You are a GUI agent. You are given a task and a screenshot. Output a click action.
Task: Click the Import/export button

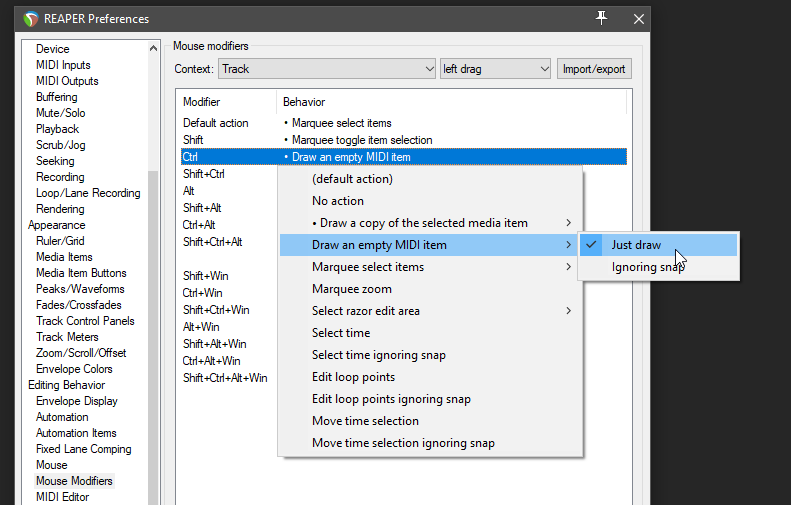click(x=594, y=69)
